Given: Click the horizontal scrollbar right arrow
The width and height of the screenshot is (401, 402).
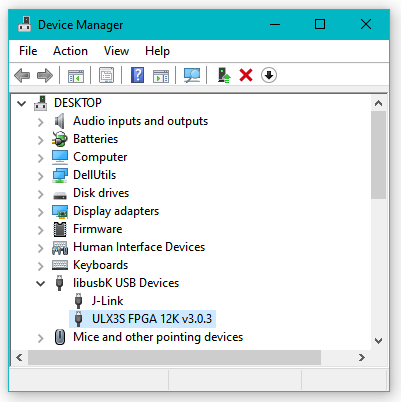Looking at the screenshot, I should (362, 358).
